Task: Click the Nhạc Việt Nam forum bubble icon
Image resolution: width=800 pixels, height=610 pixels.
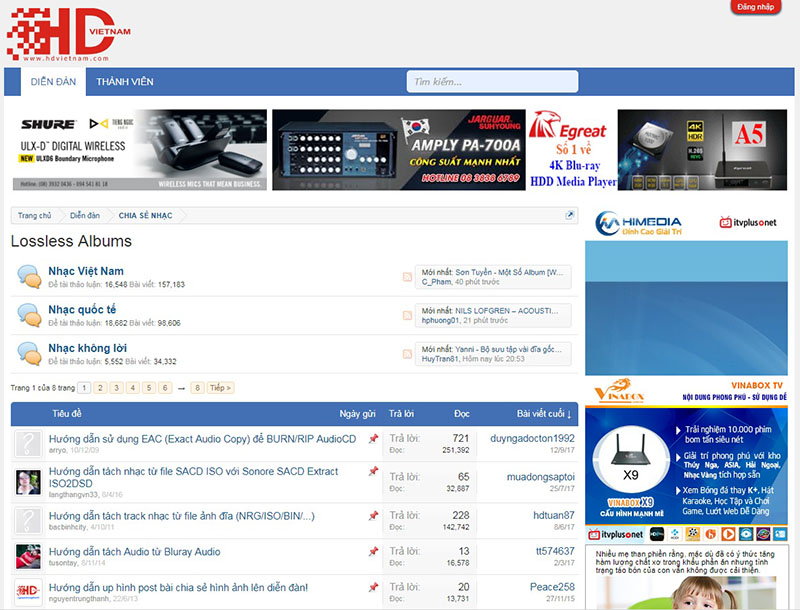Action: coord(29,277)
